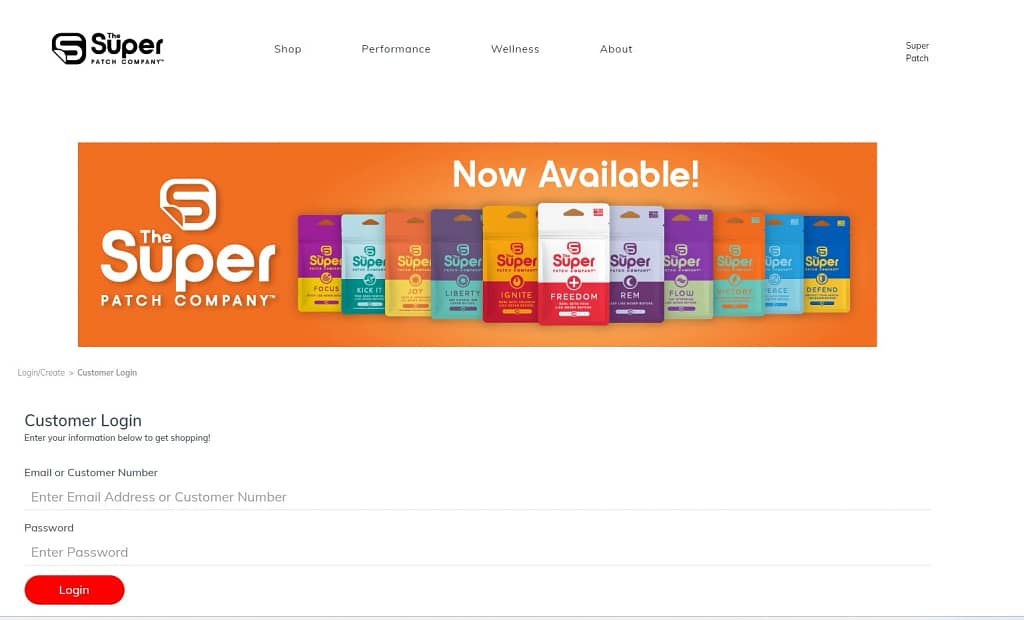Click the white banner logo icon
1024x620 pixels.
[188, 204]
